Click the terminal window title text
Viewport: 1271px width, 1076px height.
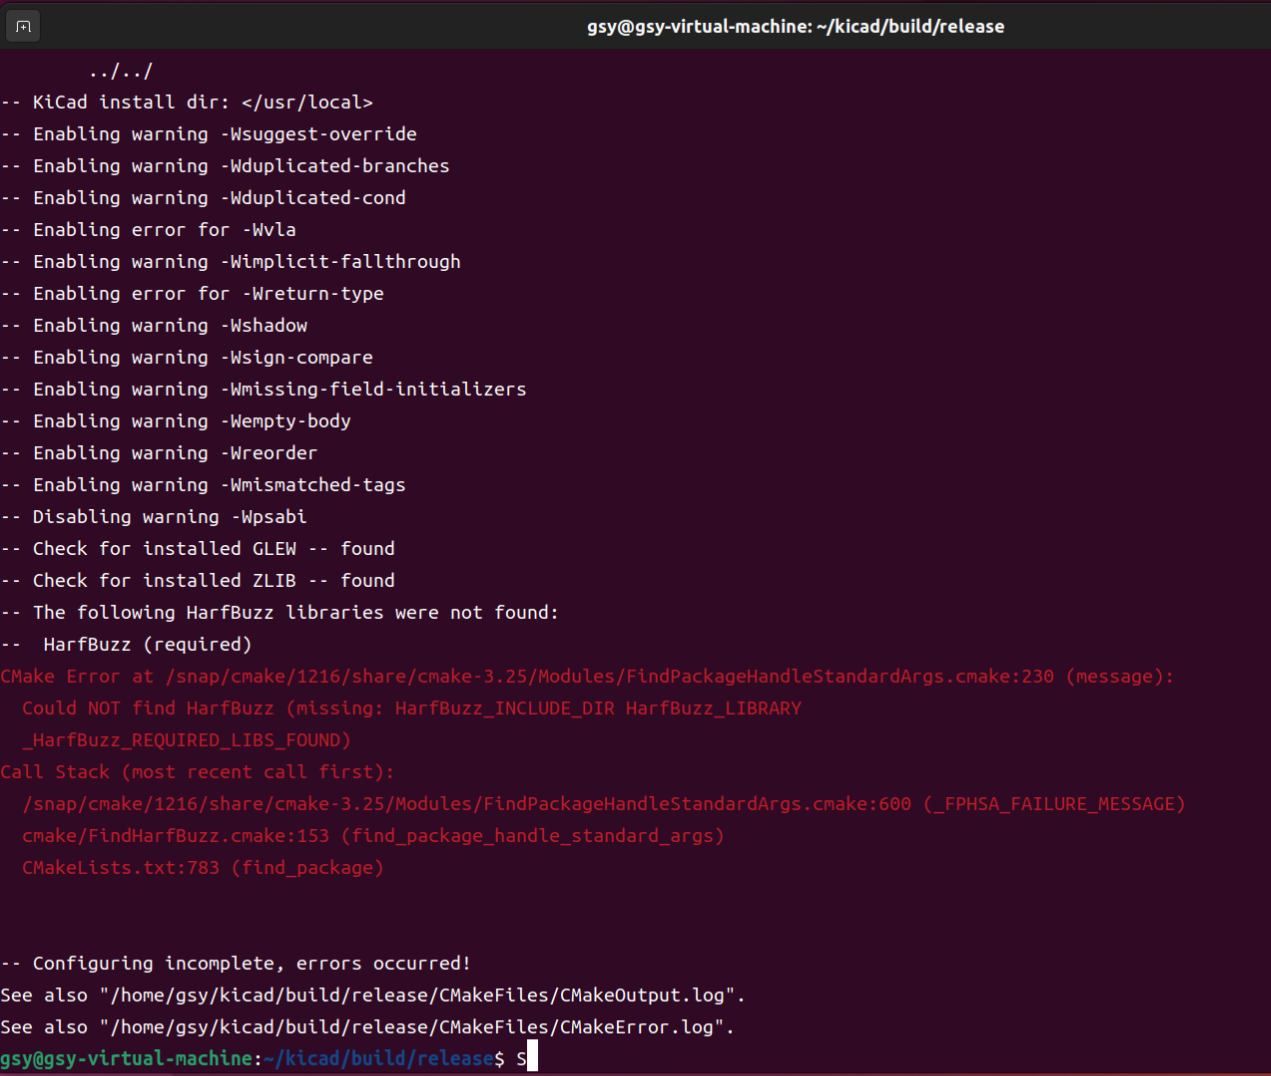pyautogui.click(x=795, y=27)
